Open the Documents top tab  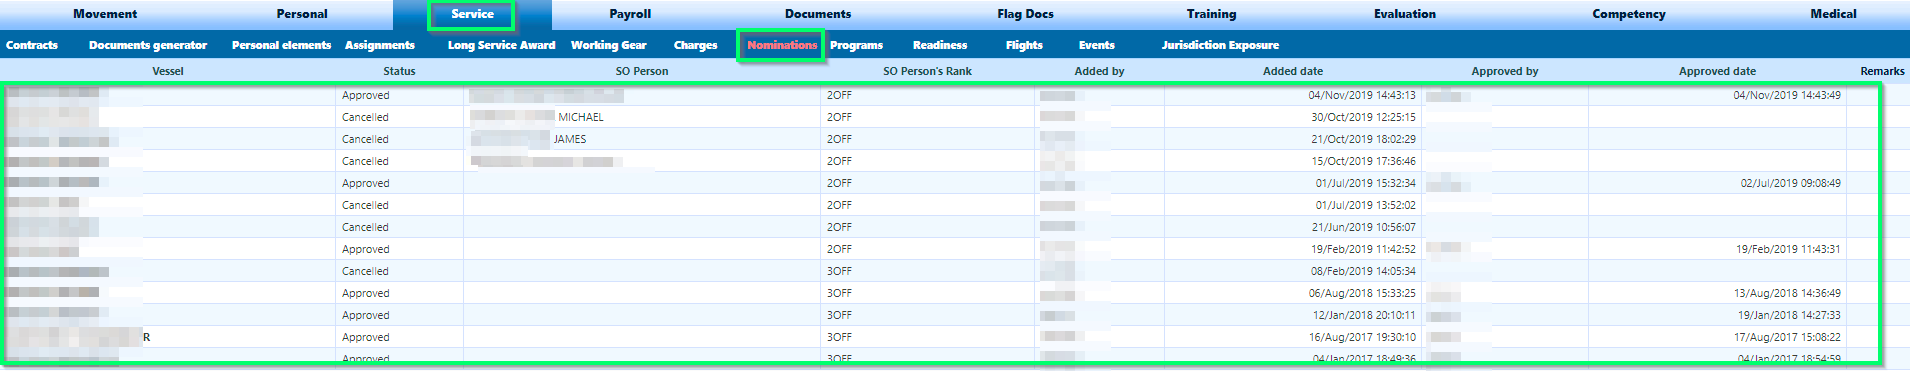pos(818,14)
